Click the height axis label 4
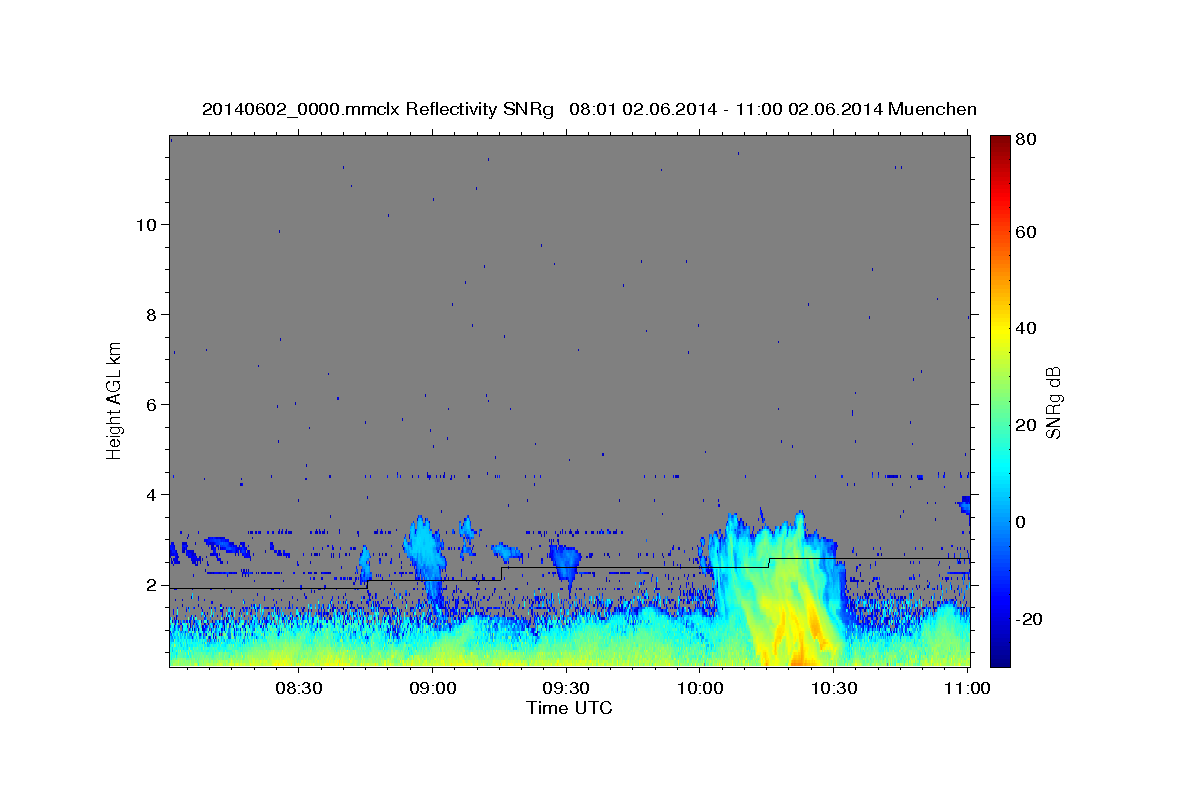 (152, 495)
